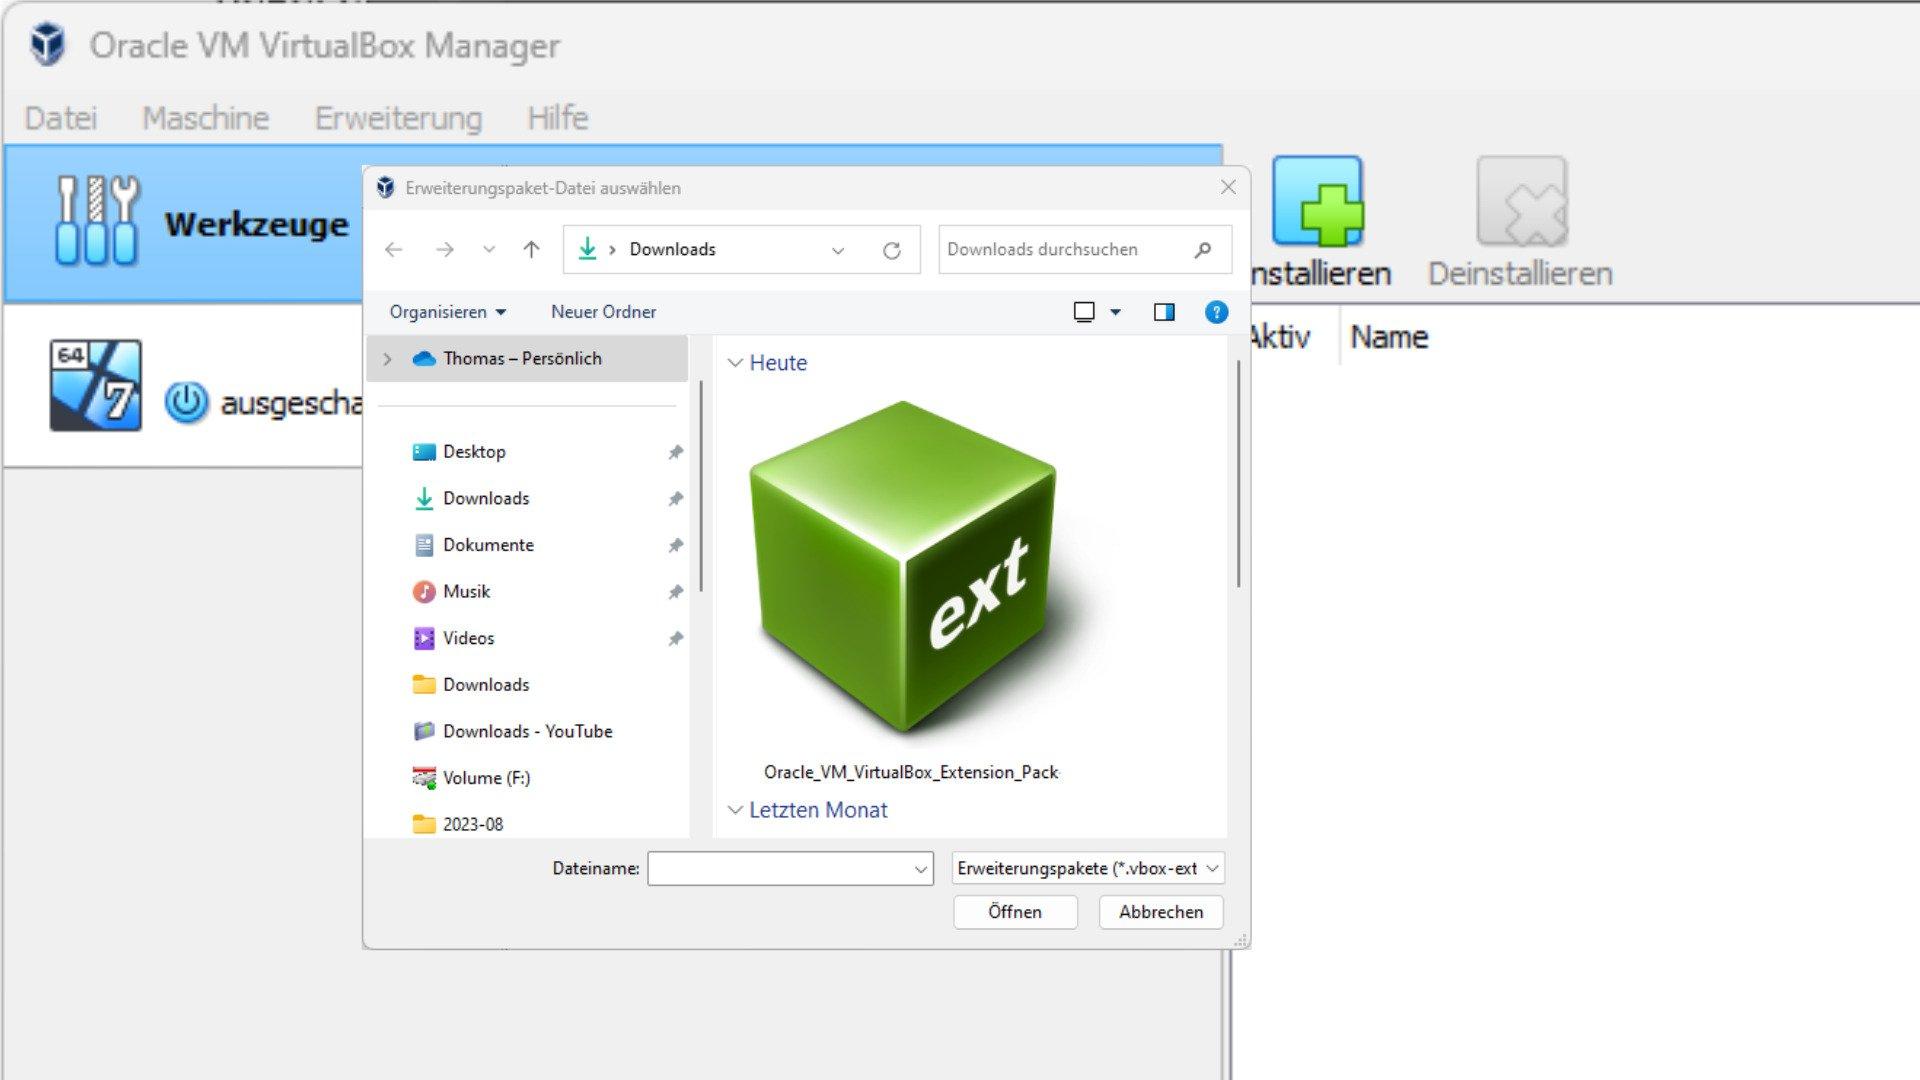The image size is (1920, 1080).
Task: Open file dialog help icon
Action: pos(1216,312)
